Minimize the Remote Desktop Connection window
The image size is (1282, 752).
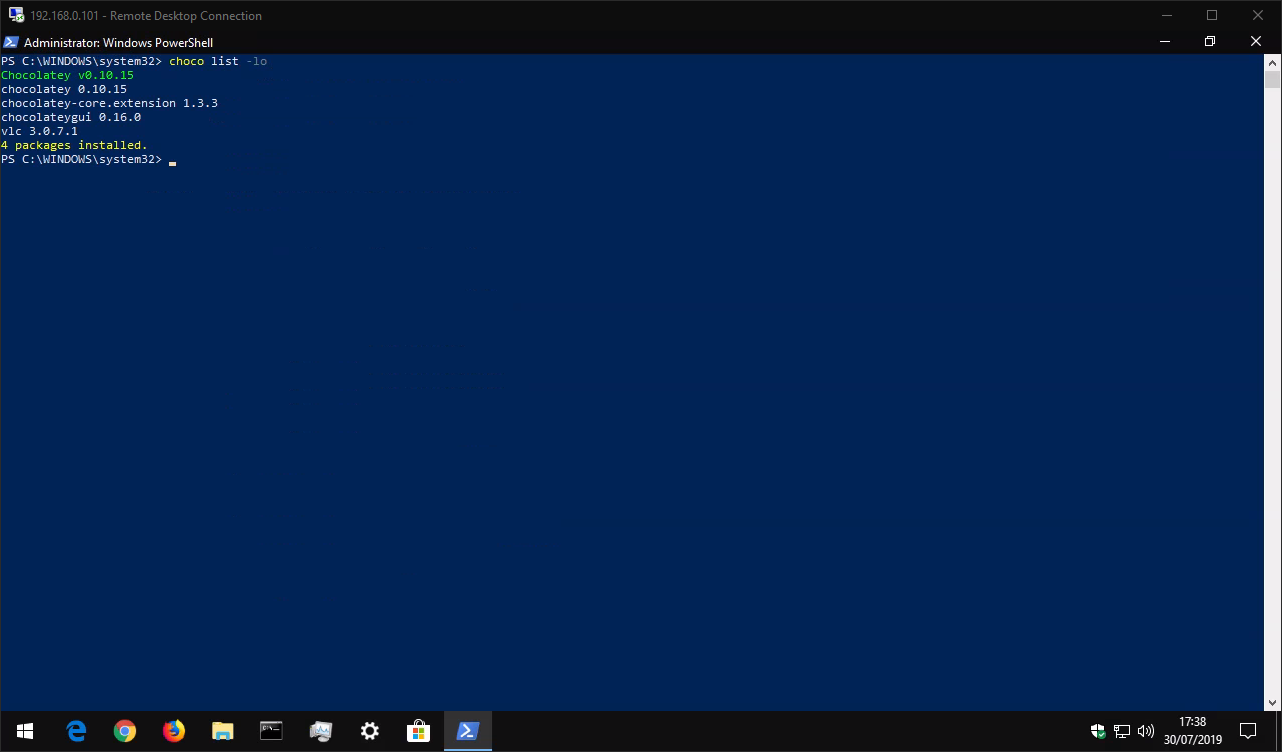[x=1166, y=15]
